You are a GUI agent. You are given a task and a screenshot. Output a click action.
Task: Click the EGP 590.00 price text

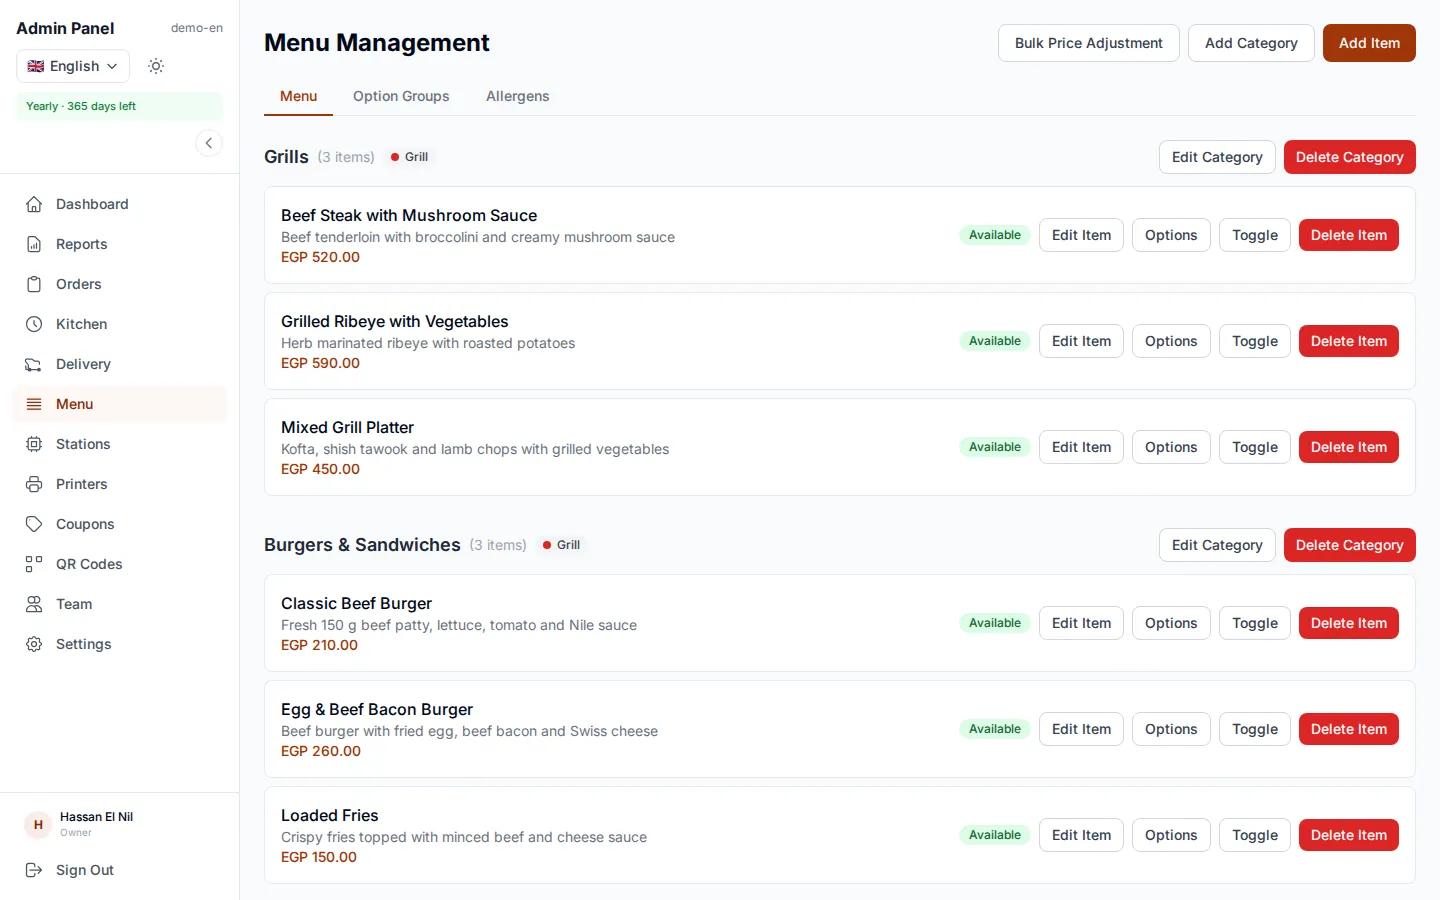[x=320, y=363]
